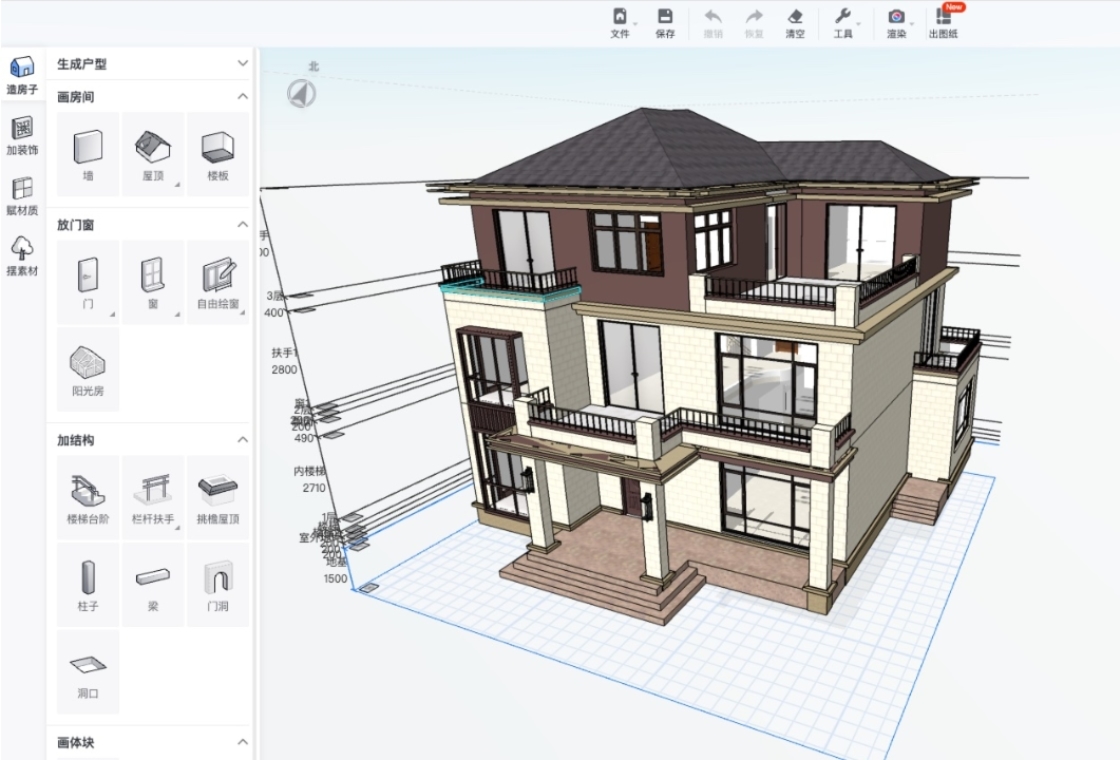Viewport: 1120px width, 760px height.
Task: Add a 柱子 column
Action: (88, 584)
